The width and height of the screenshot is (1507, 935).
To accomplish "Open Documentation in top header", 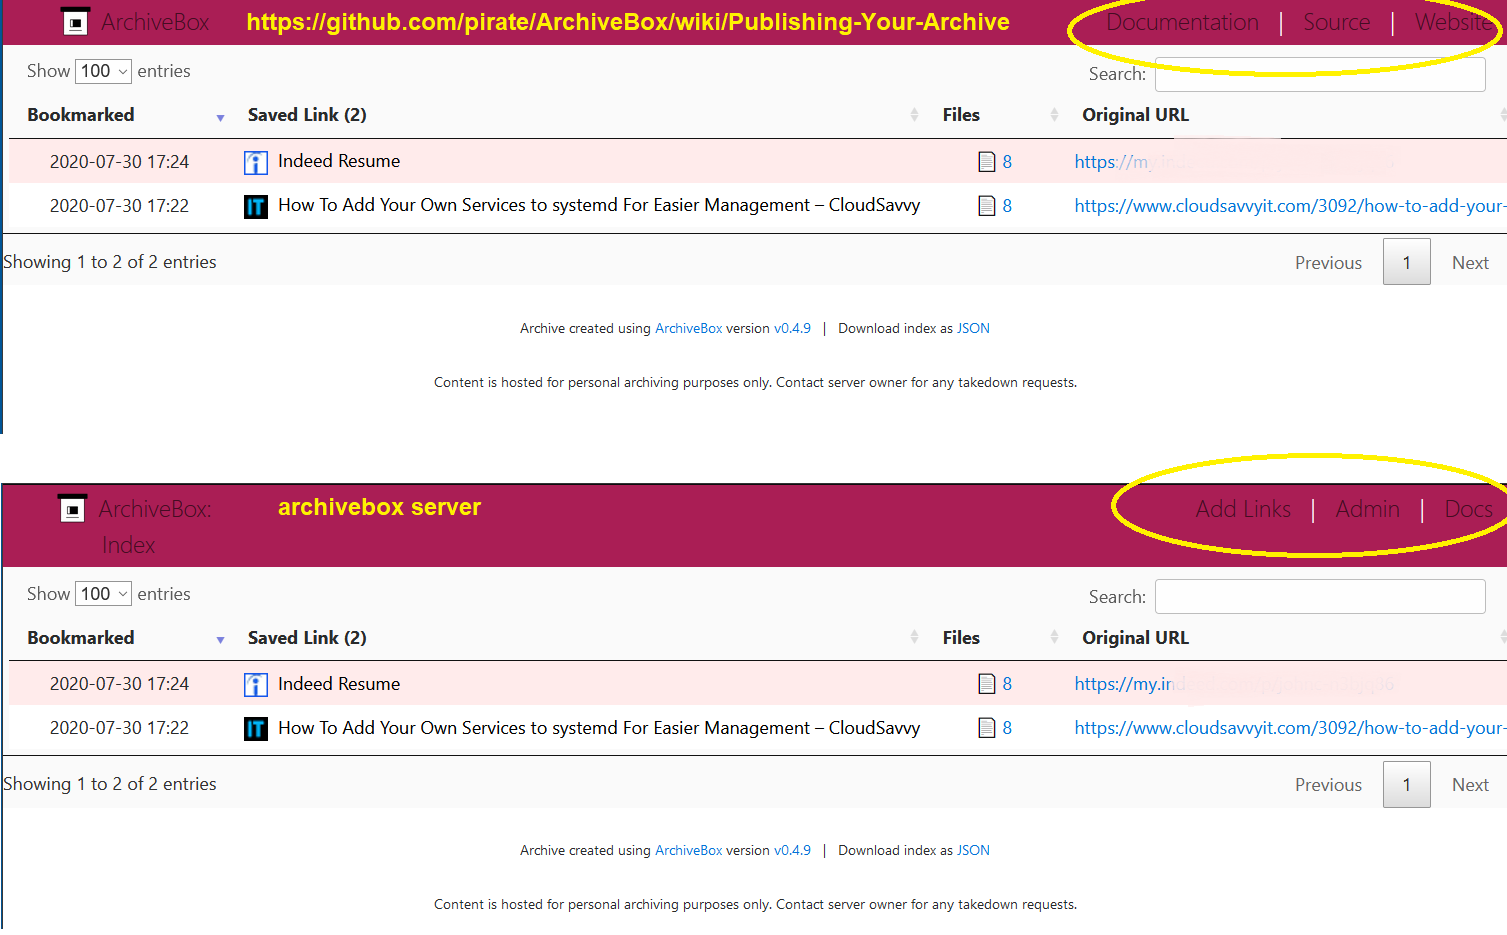I will 1182,22.
